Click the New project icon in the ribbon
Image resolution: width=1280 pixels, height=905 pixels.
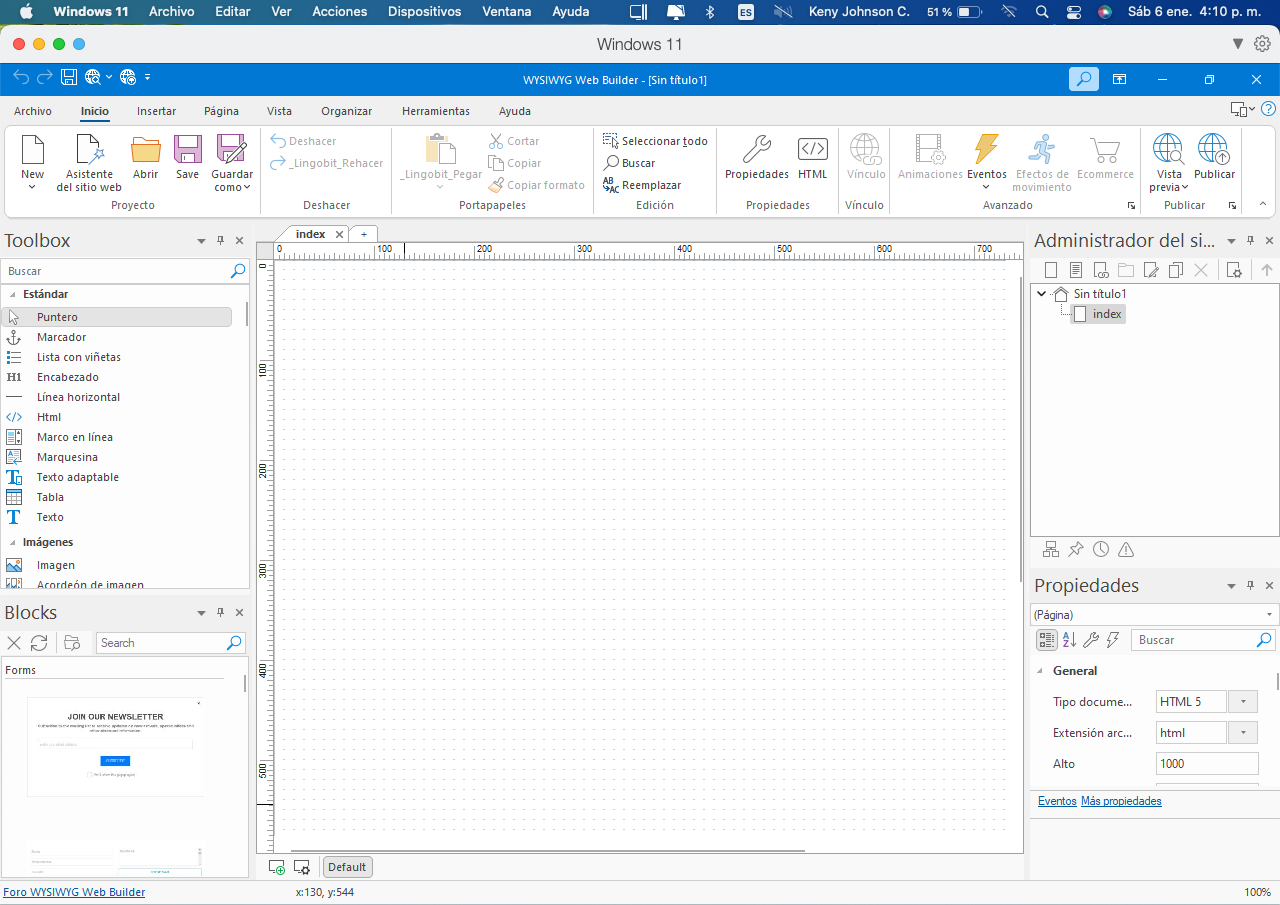[33, 150]
